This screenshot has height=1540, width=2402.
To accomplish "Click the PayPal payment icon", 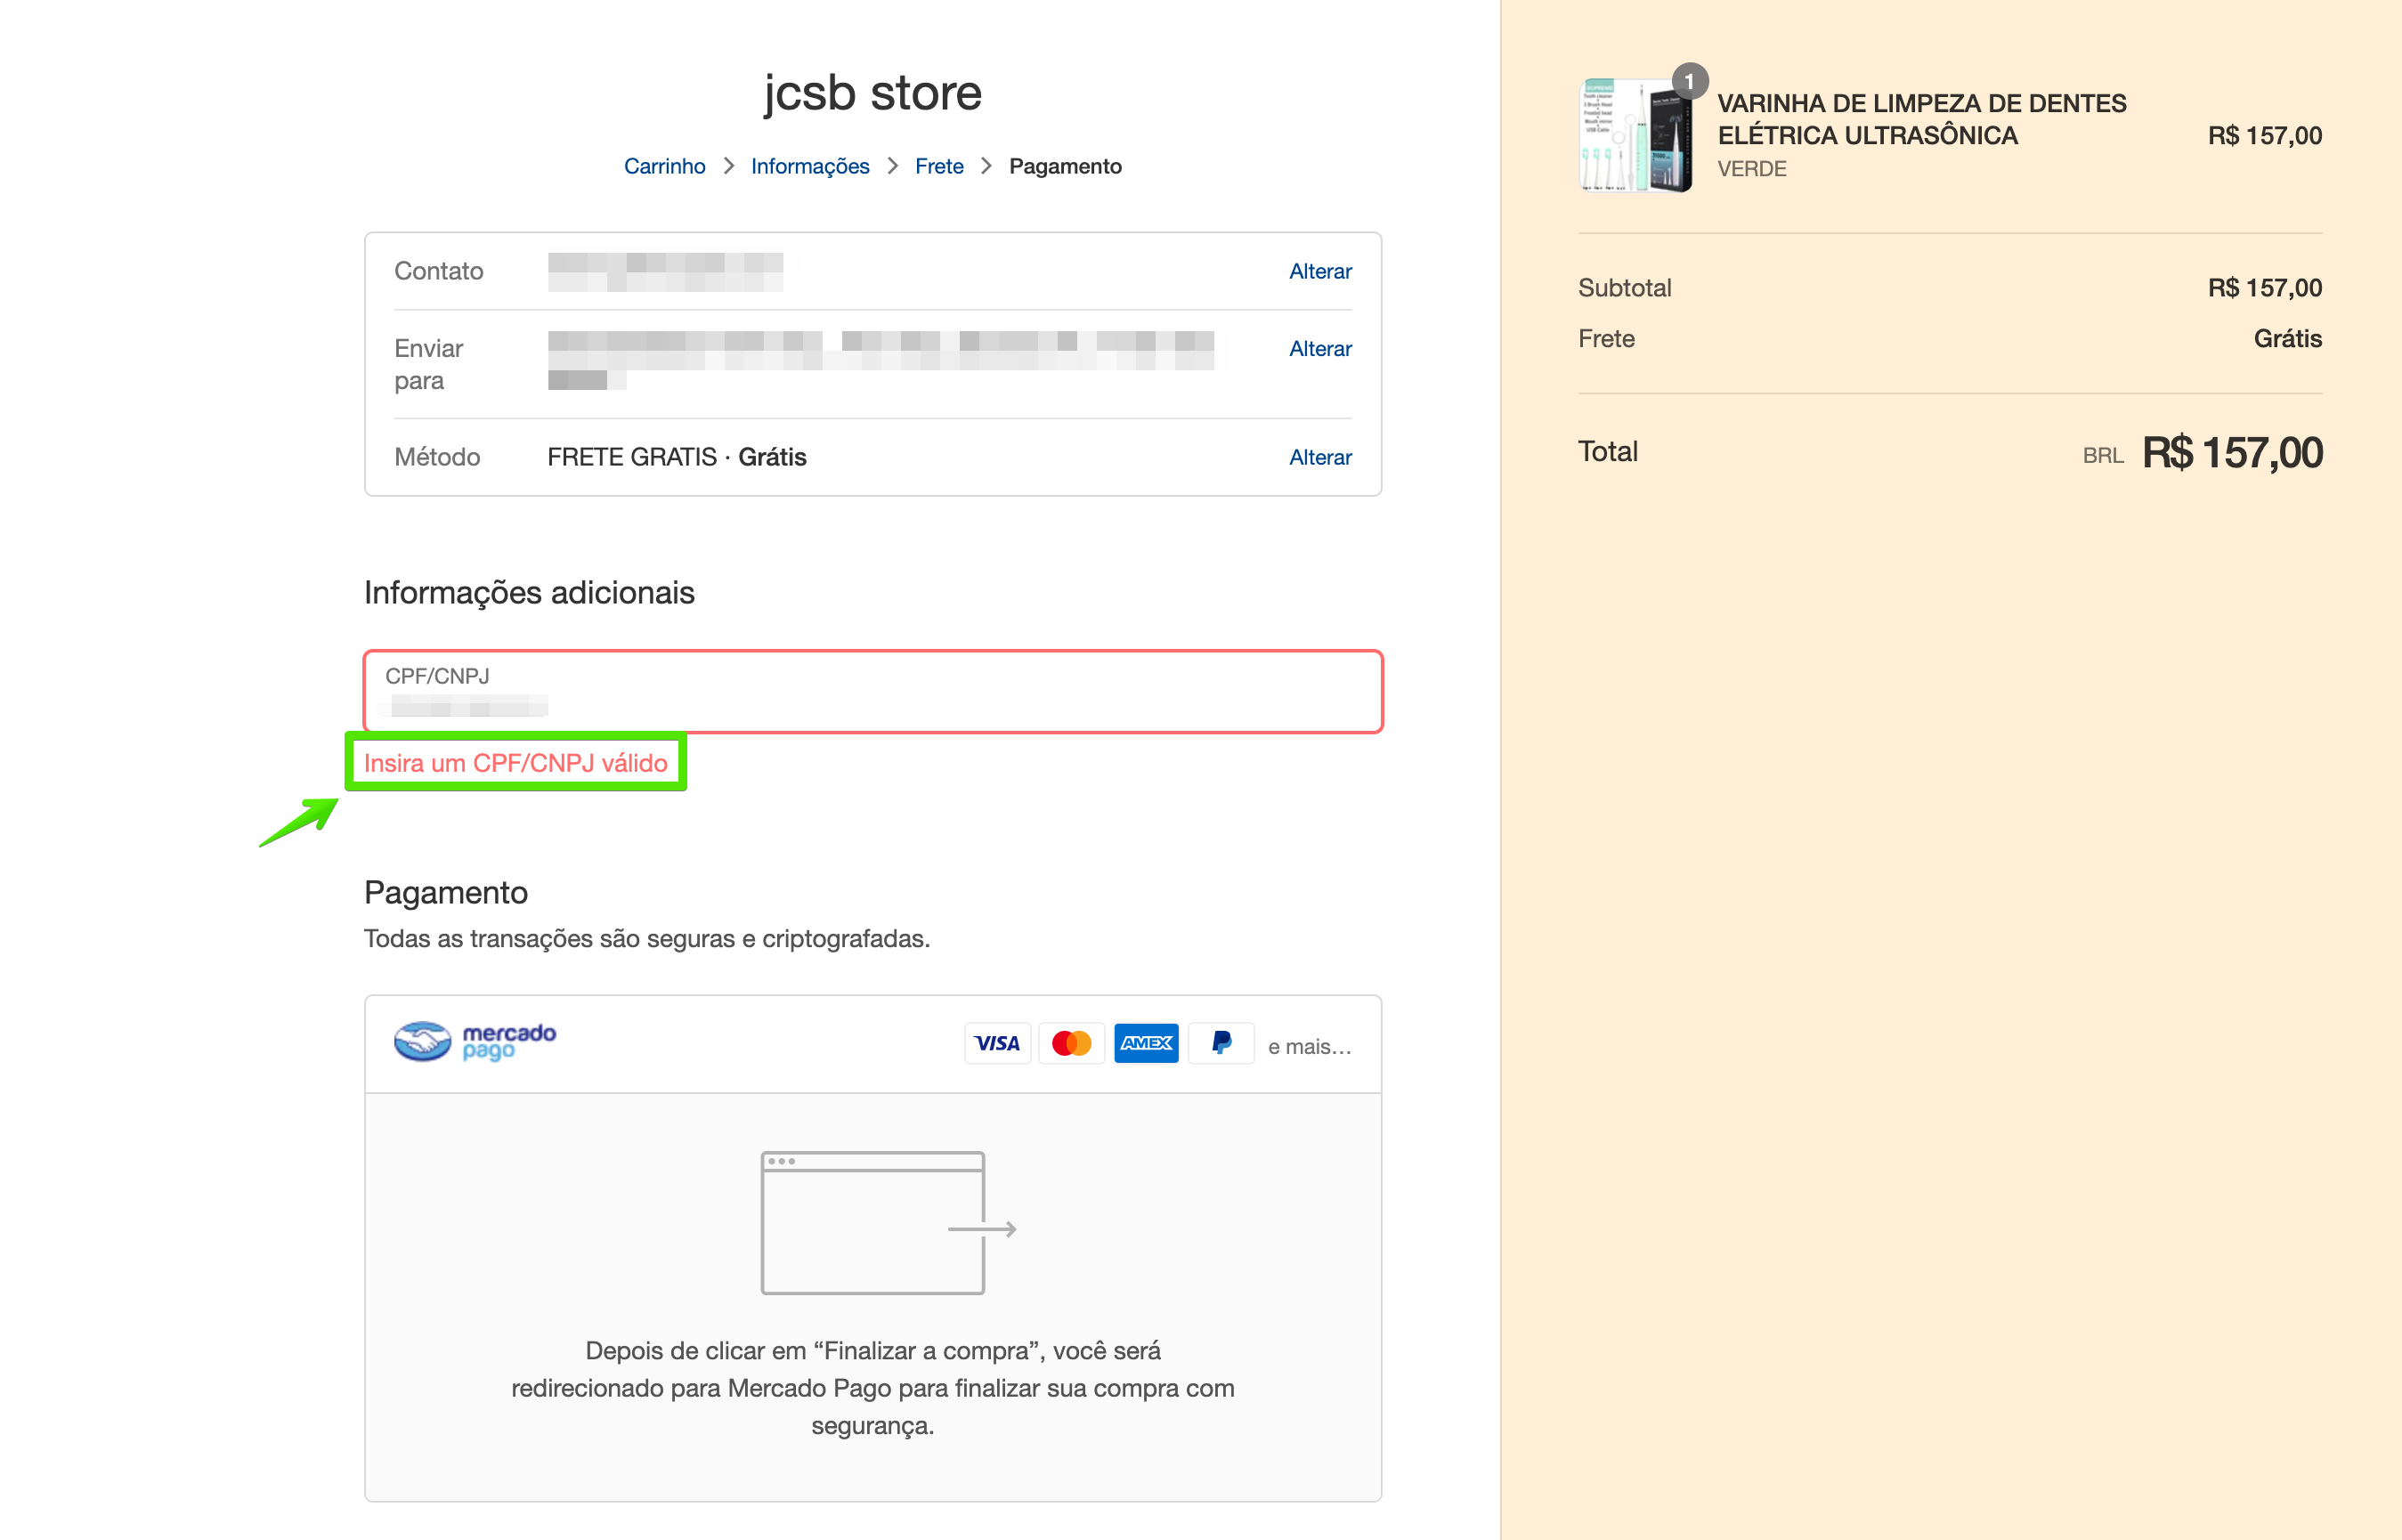I will [1221, 1044].
